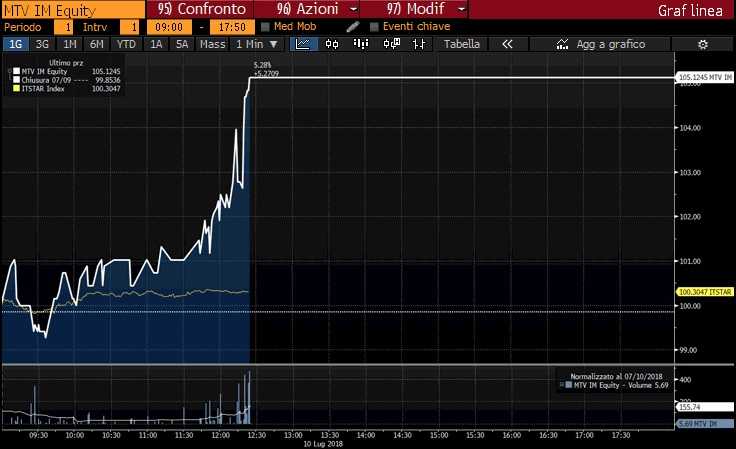Select the 5A range tab

(x=182, y=44)
